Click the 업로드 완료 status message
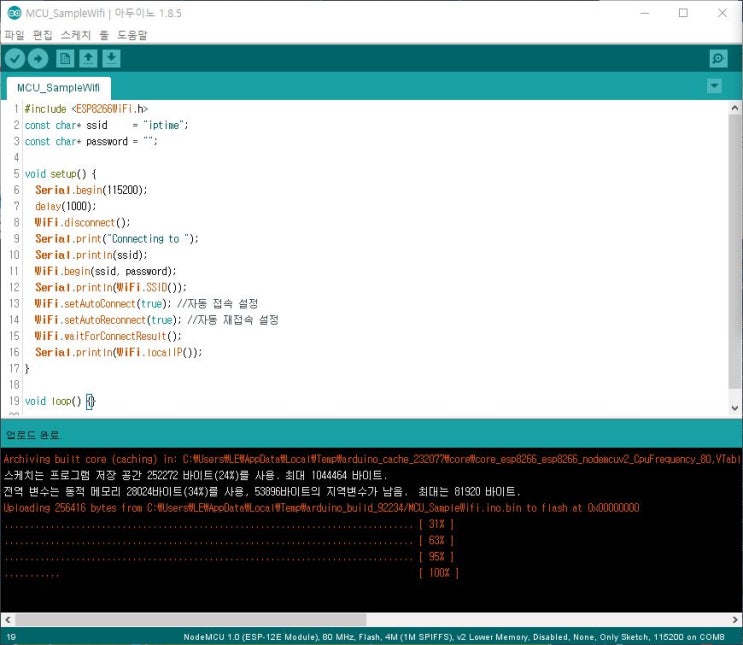This screenshot has width=743, height=645. 33,435
